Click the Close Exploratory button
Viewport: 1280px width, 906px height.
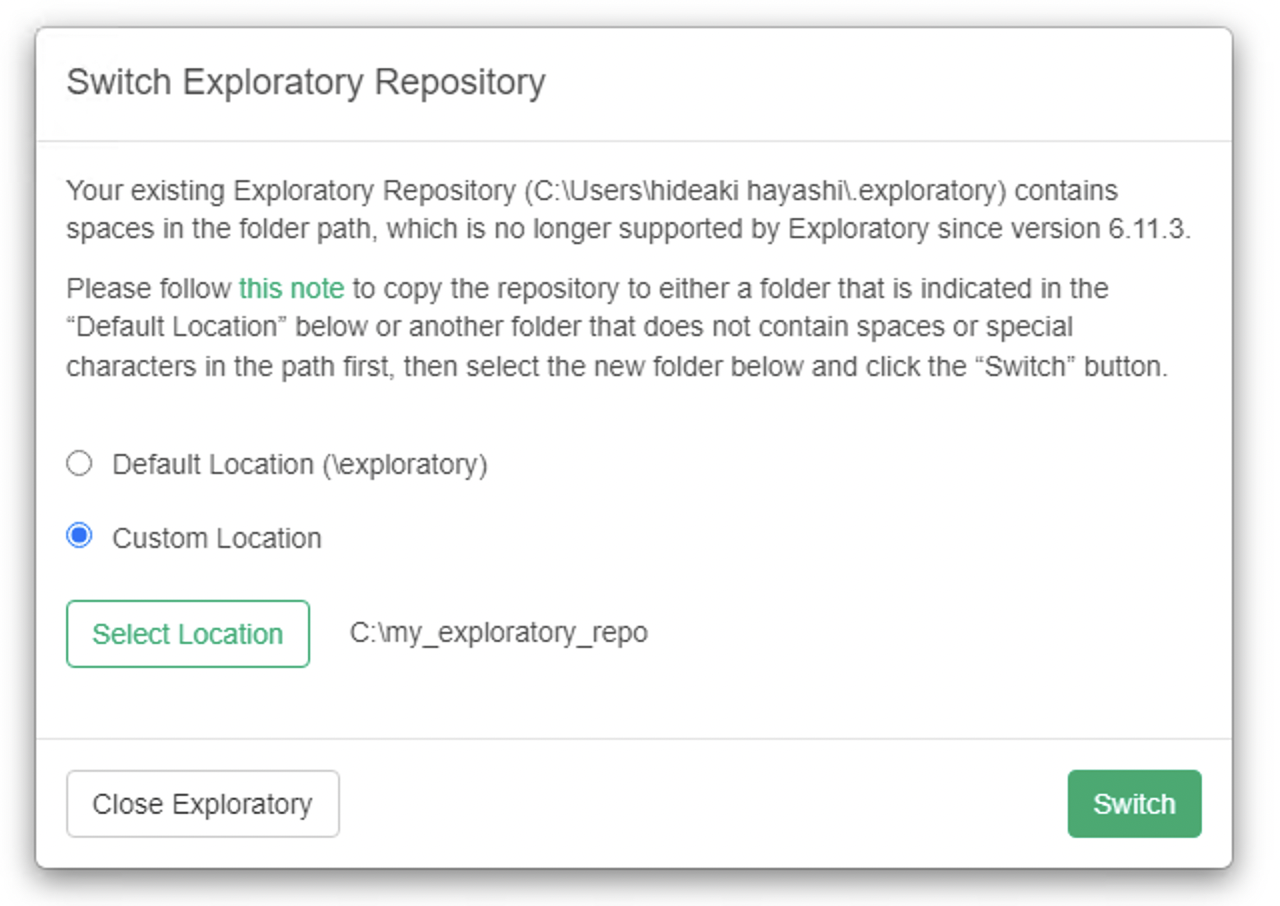203,804
